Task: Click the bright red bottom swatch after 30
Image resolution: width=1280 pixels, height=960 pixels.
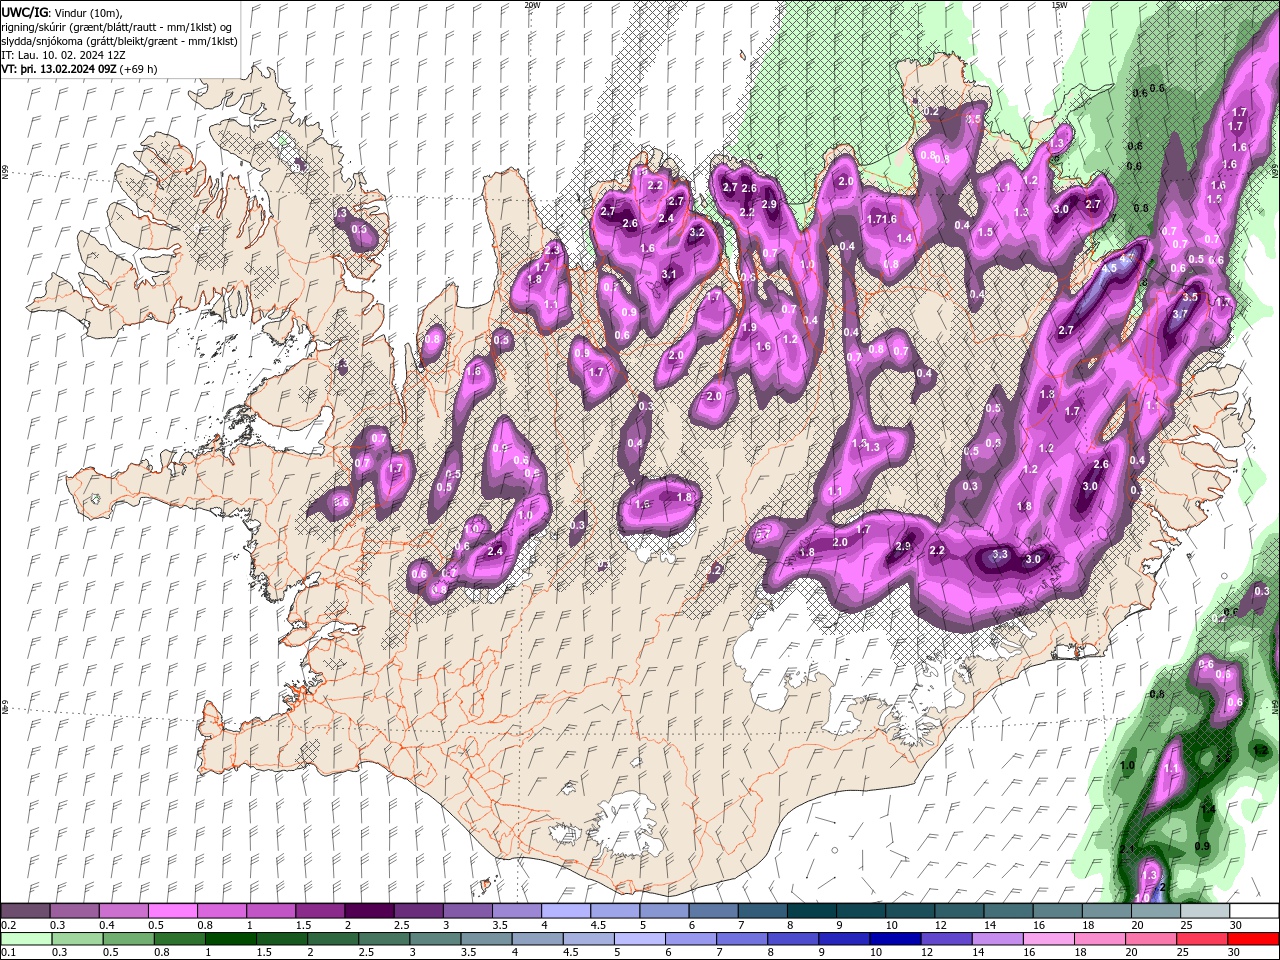Action: (x=1254, y=939)
